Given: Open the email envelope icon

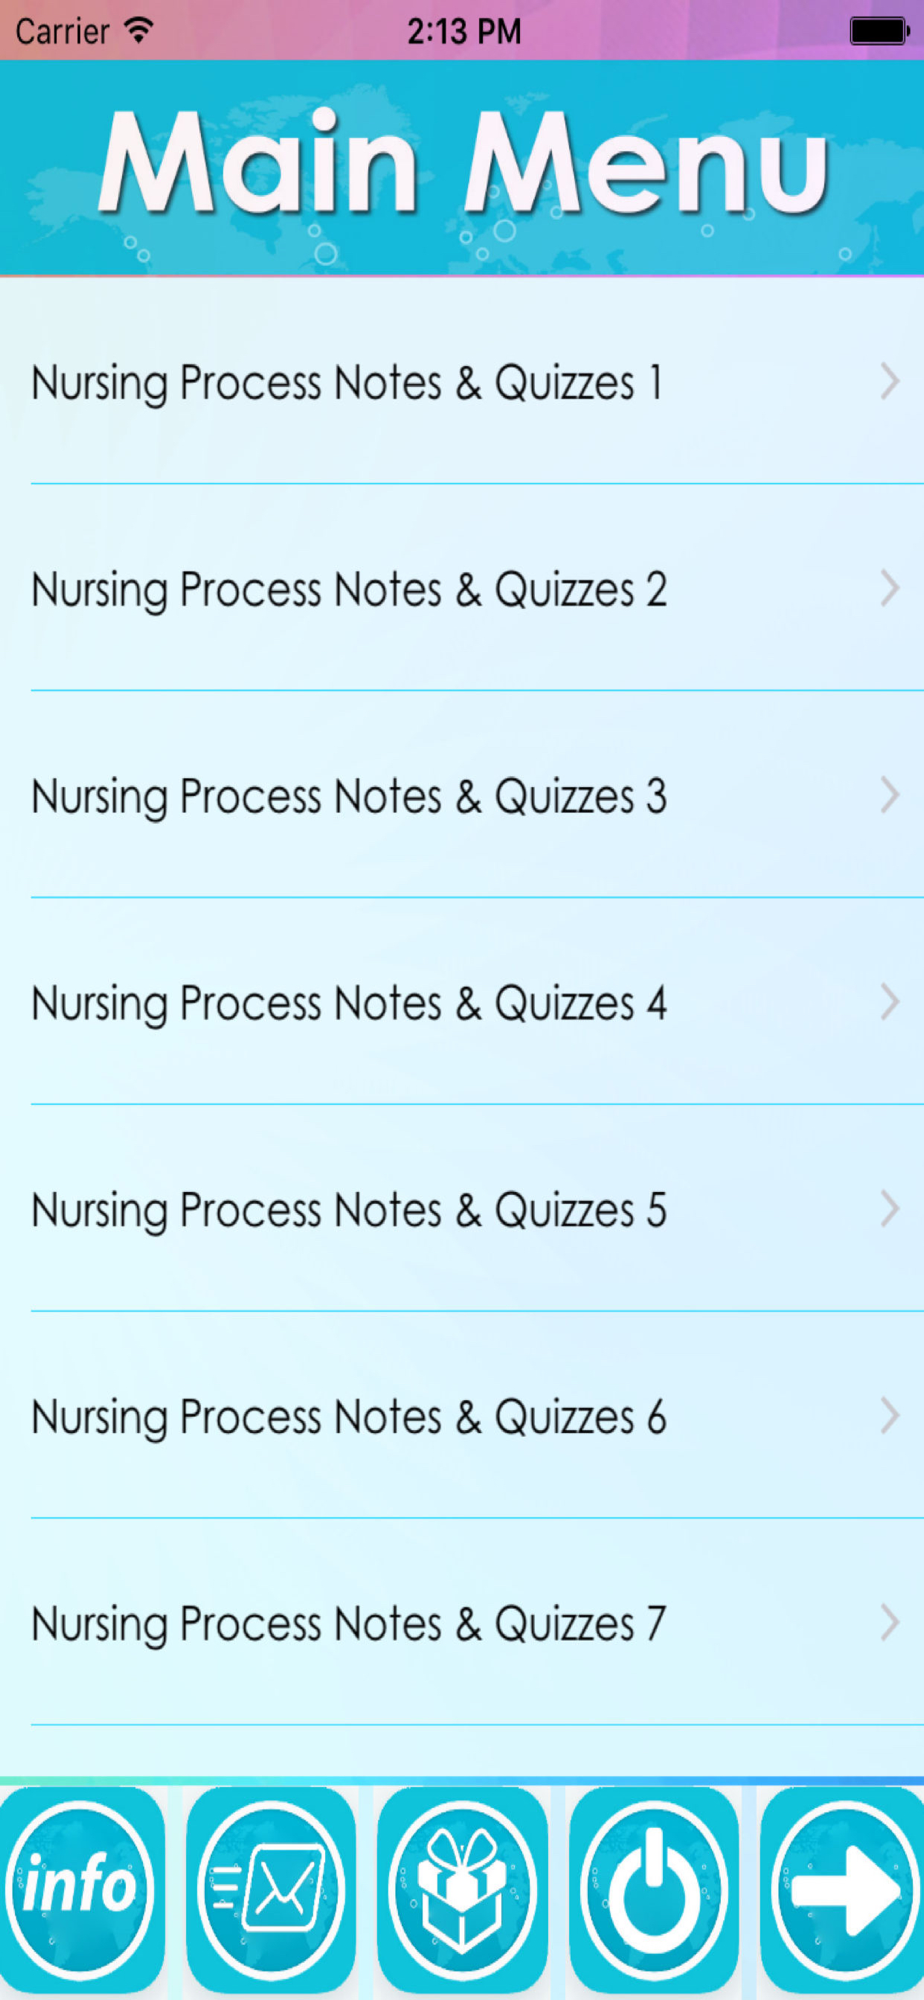Looking at the screenshot, I should point(271,1888).
